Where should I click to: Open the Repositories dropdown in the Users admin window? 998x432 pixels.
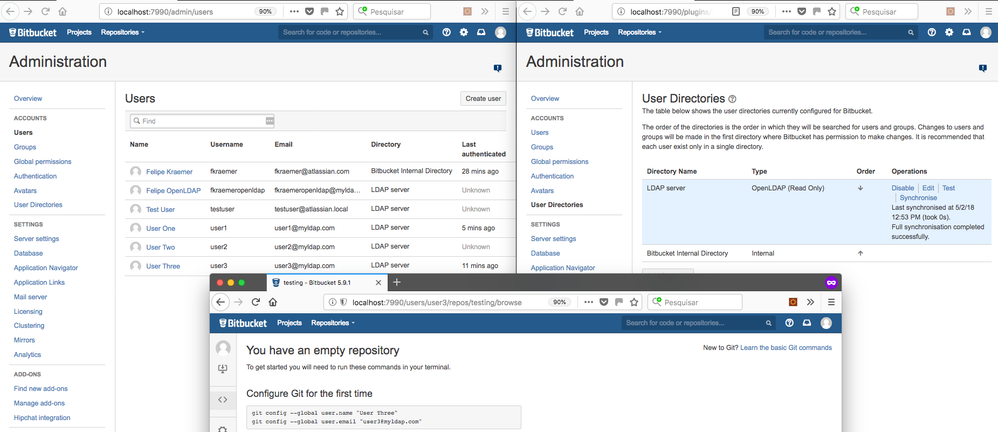(x=123, y=32)
